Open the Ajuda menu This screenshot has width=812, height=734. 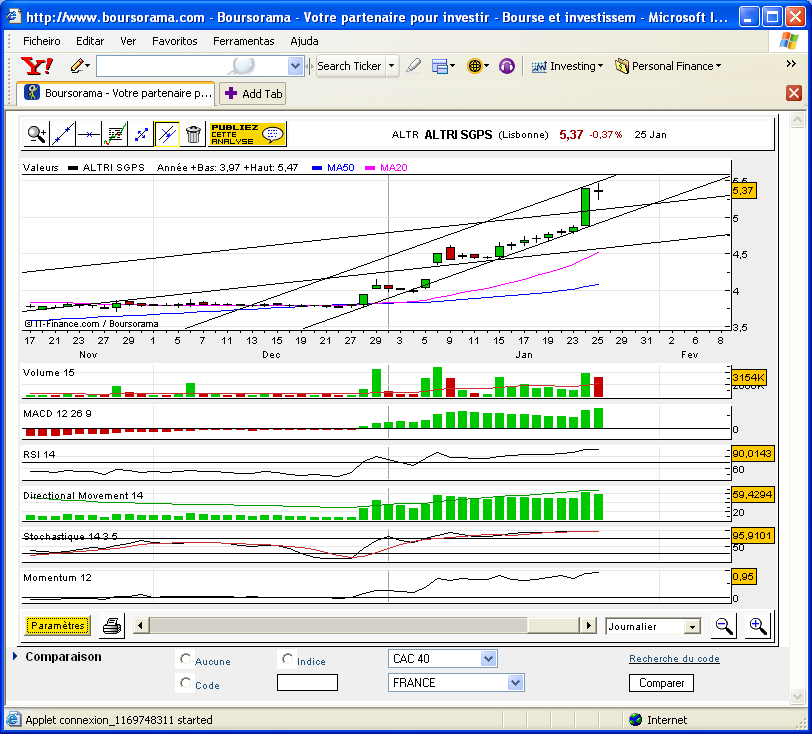coord(304,41)
